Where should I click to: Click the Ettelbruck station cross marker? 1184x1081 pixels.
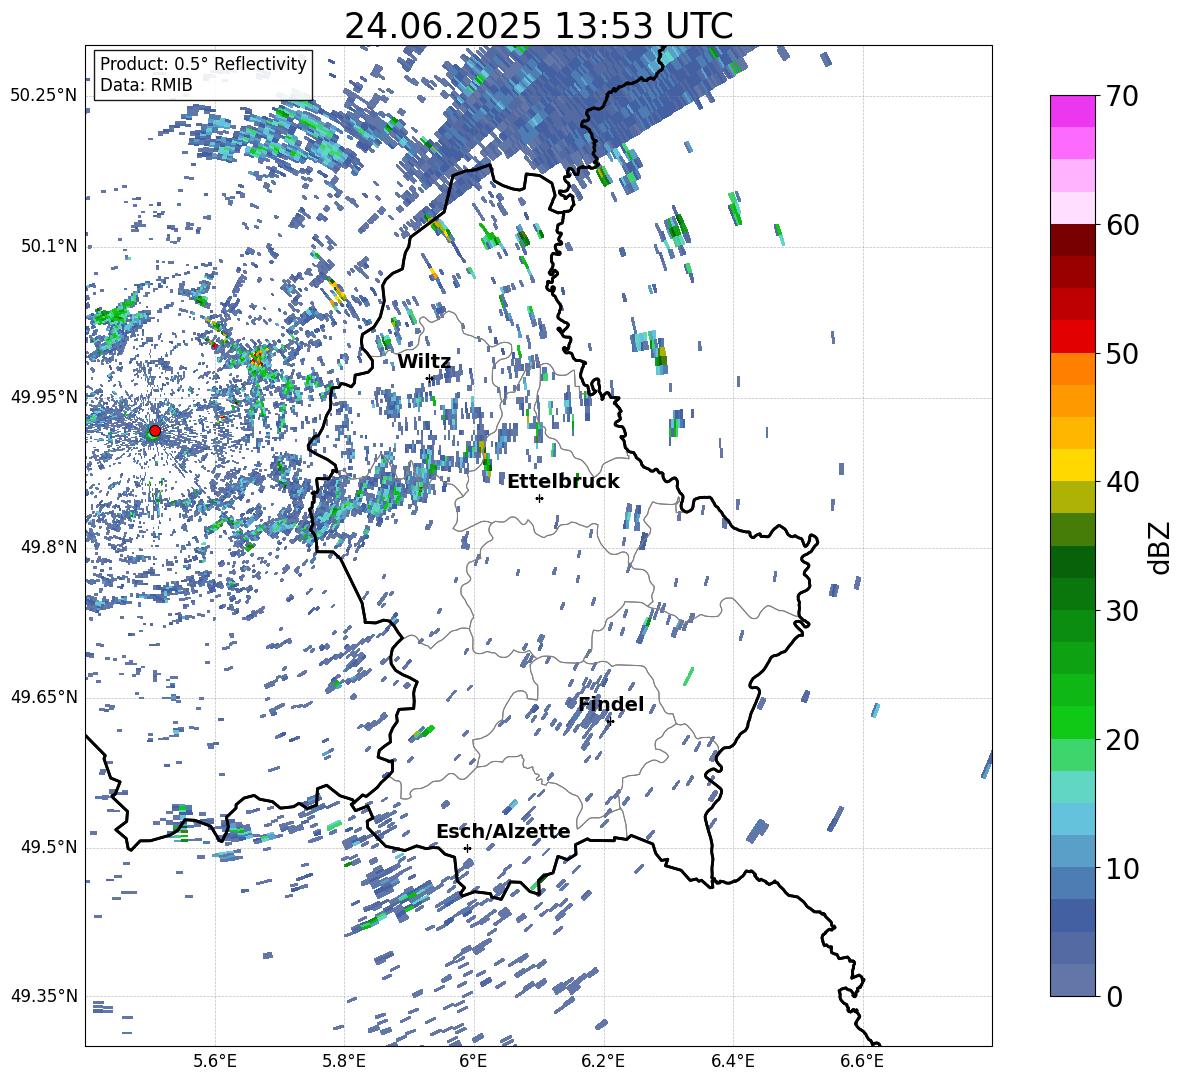pyautogui.click(x=539, y=498)
